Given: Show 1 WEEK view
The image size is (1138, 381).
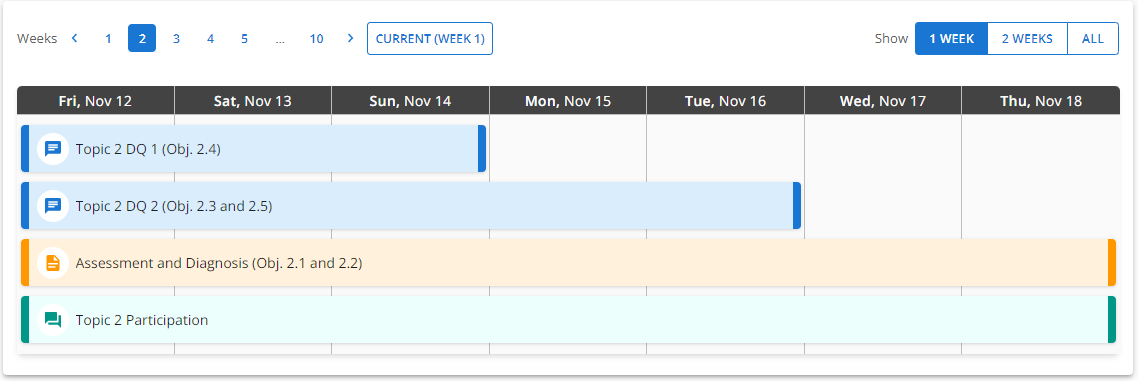Looking at the screenshot, I should tap(951, 38).
